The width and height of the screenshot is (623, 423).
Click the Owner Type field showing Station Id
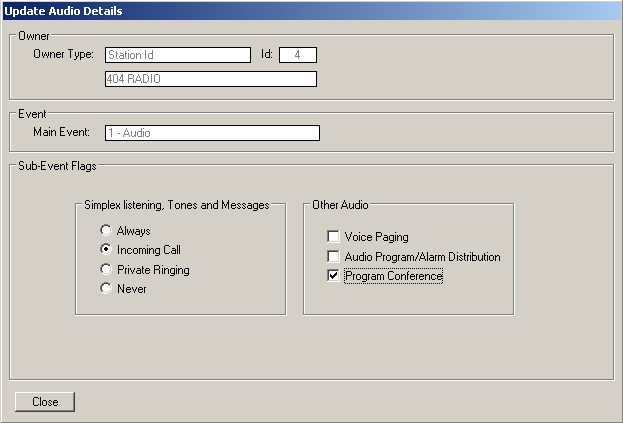pyautogui.click(x=177, y=55)
